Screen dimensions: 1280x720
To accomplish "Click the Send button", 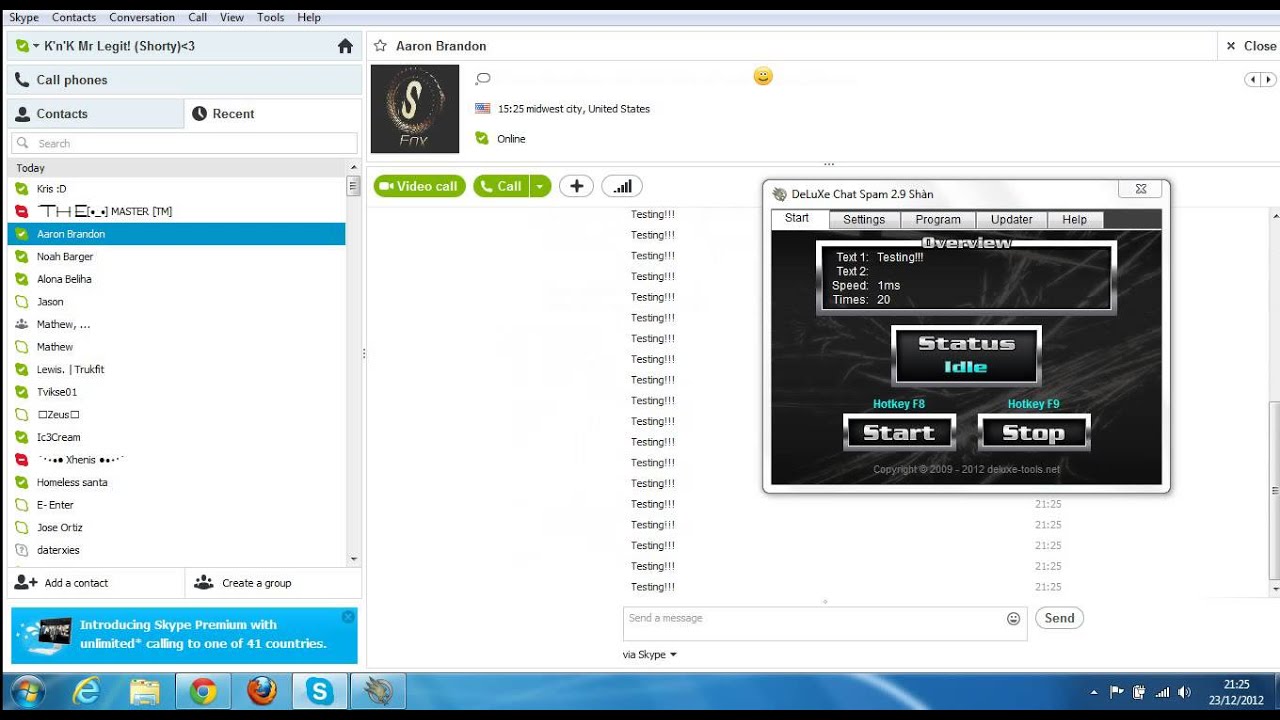I will pos(1059,618).
